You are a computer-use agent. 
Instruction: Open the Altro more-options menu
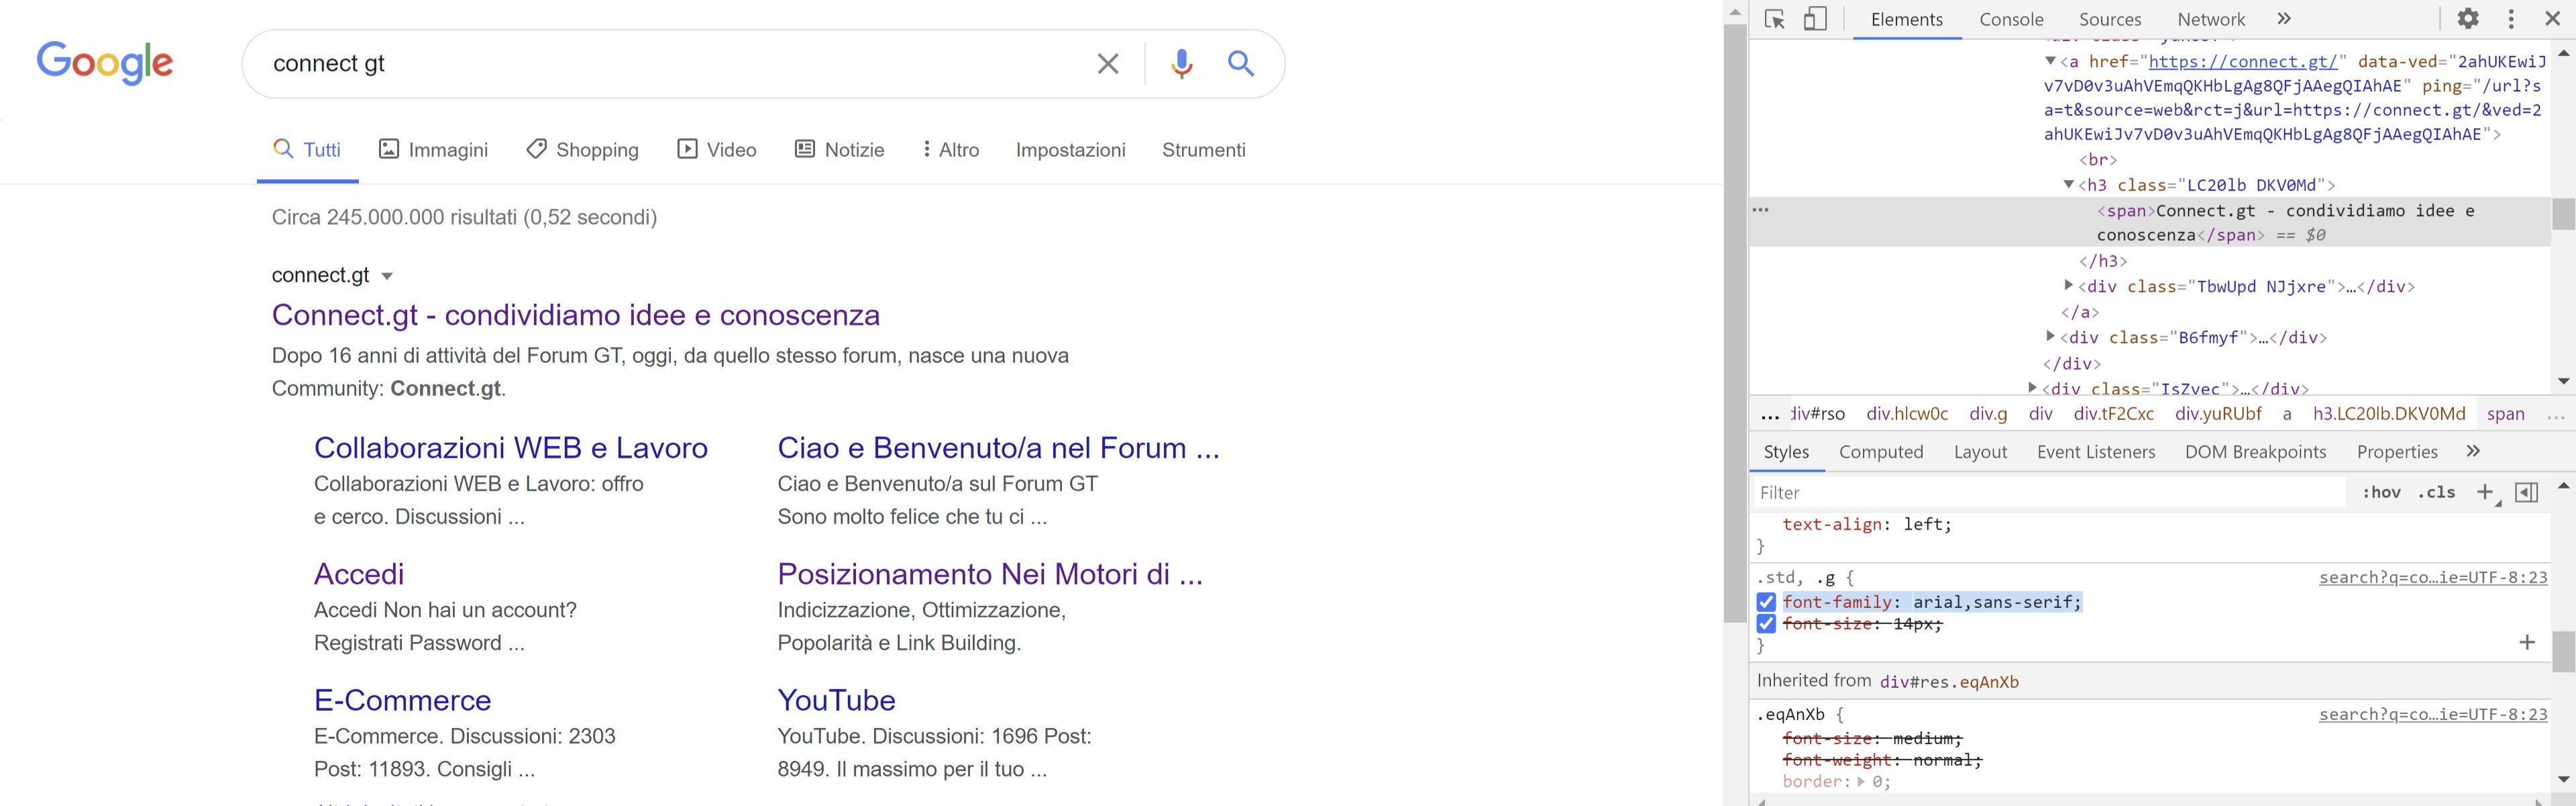click(950, 150)
